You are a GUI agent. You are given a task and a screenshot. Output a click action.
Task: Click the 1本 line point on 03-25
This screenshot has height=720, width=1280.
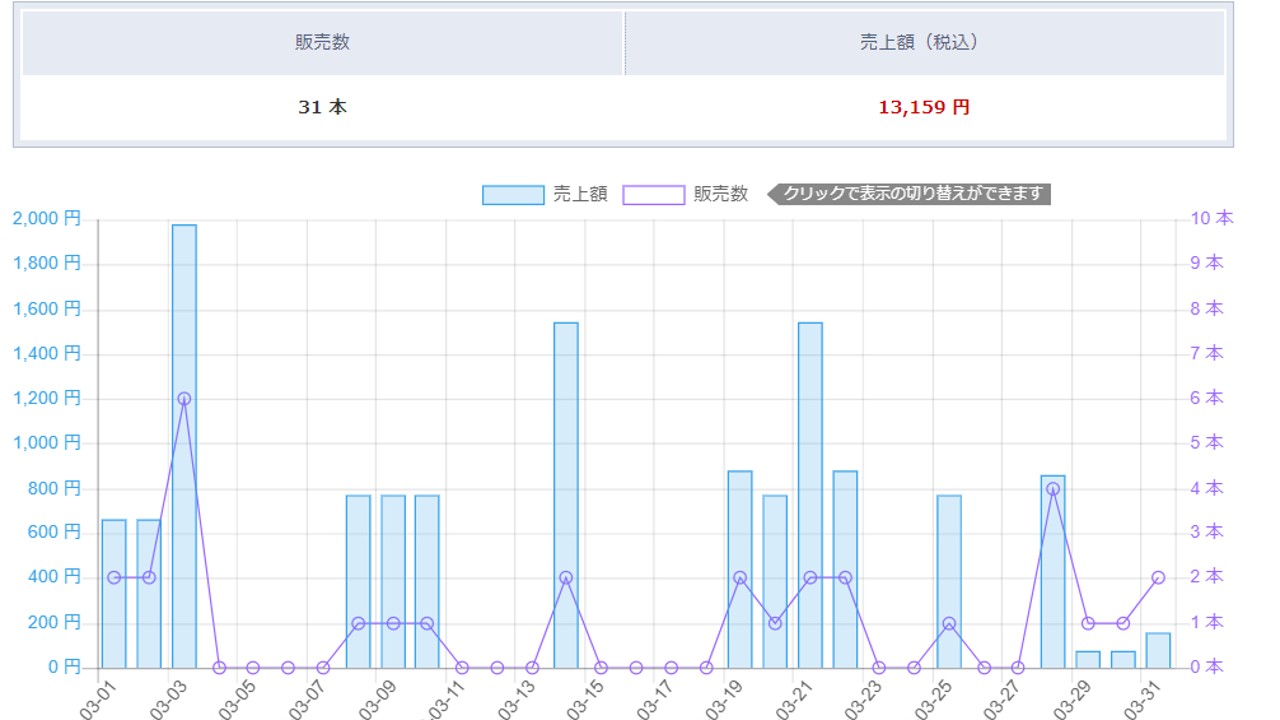tap(949, 623)
